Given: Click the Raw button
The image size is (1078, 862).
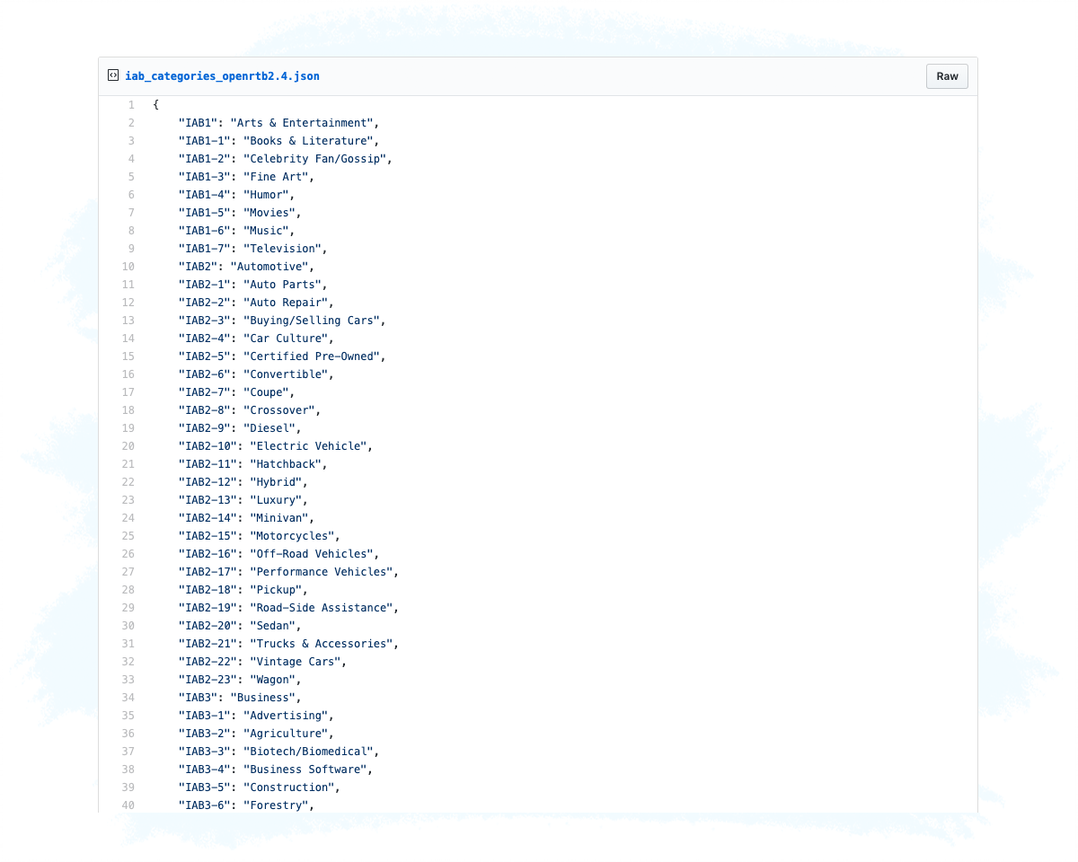Looking at the screenshot, I should 947,76.
